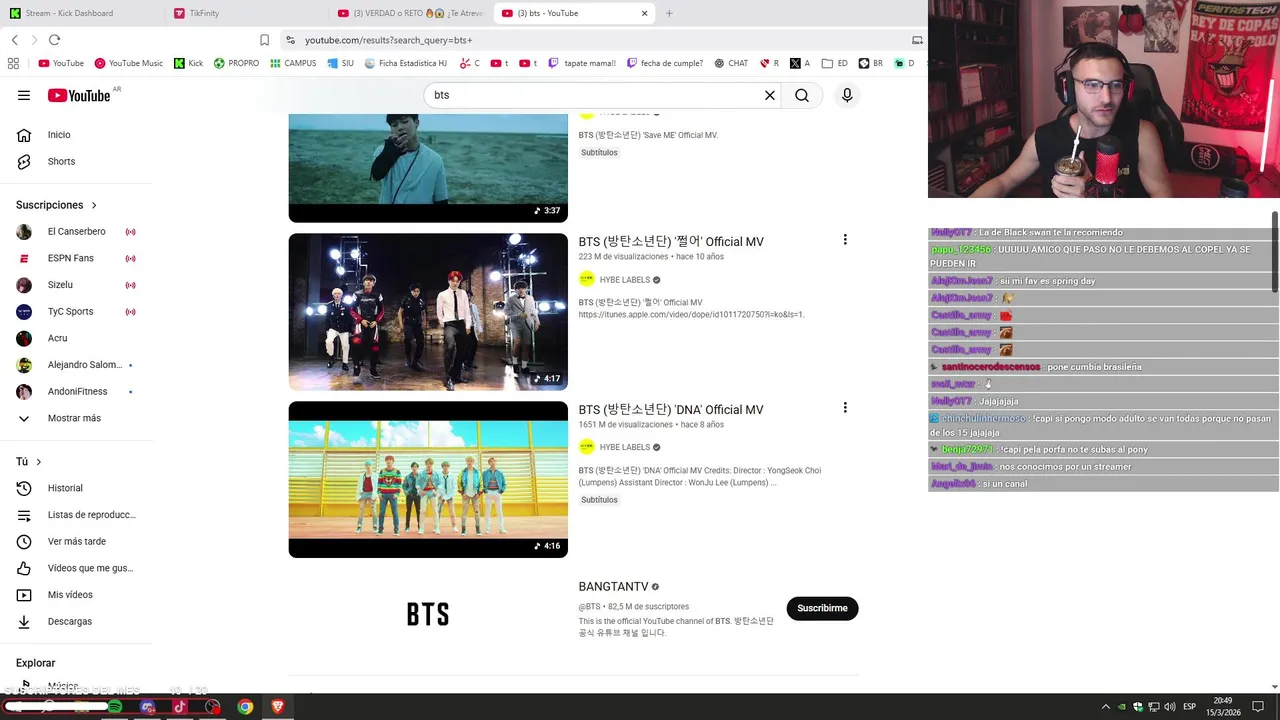
Task: Open Ver más tarde in sidebar
Action: [x=76, y=541]
